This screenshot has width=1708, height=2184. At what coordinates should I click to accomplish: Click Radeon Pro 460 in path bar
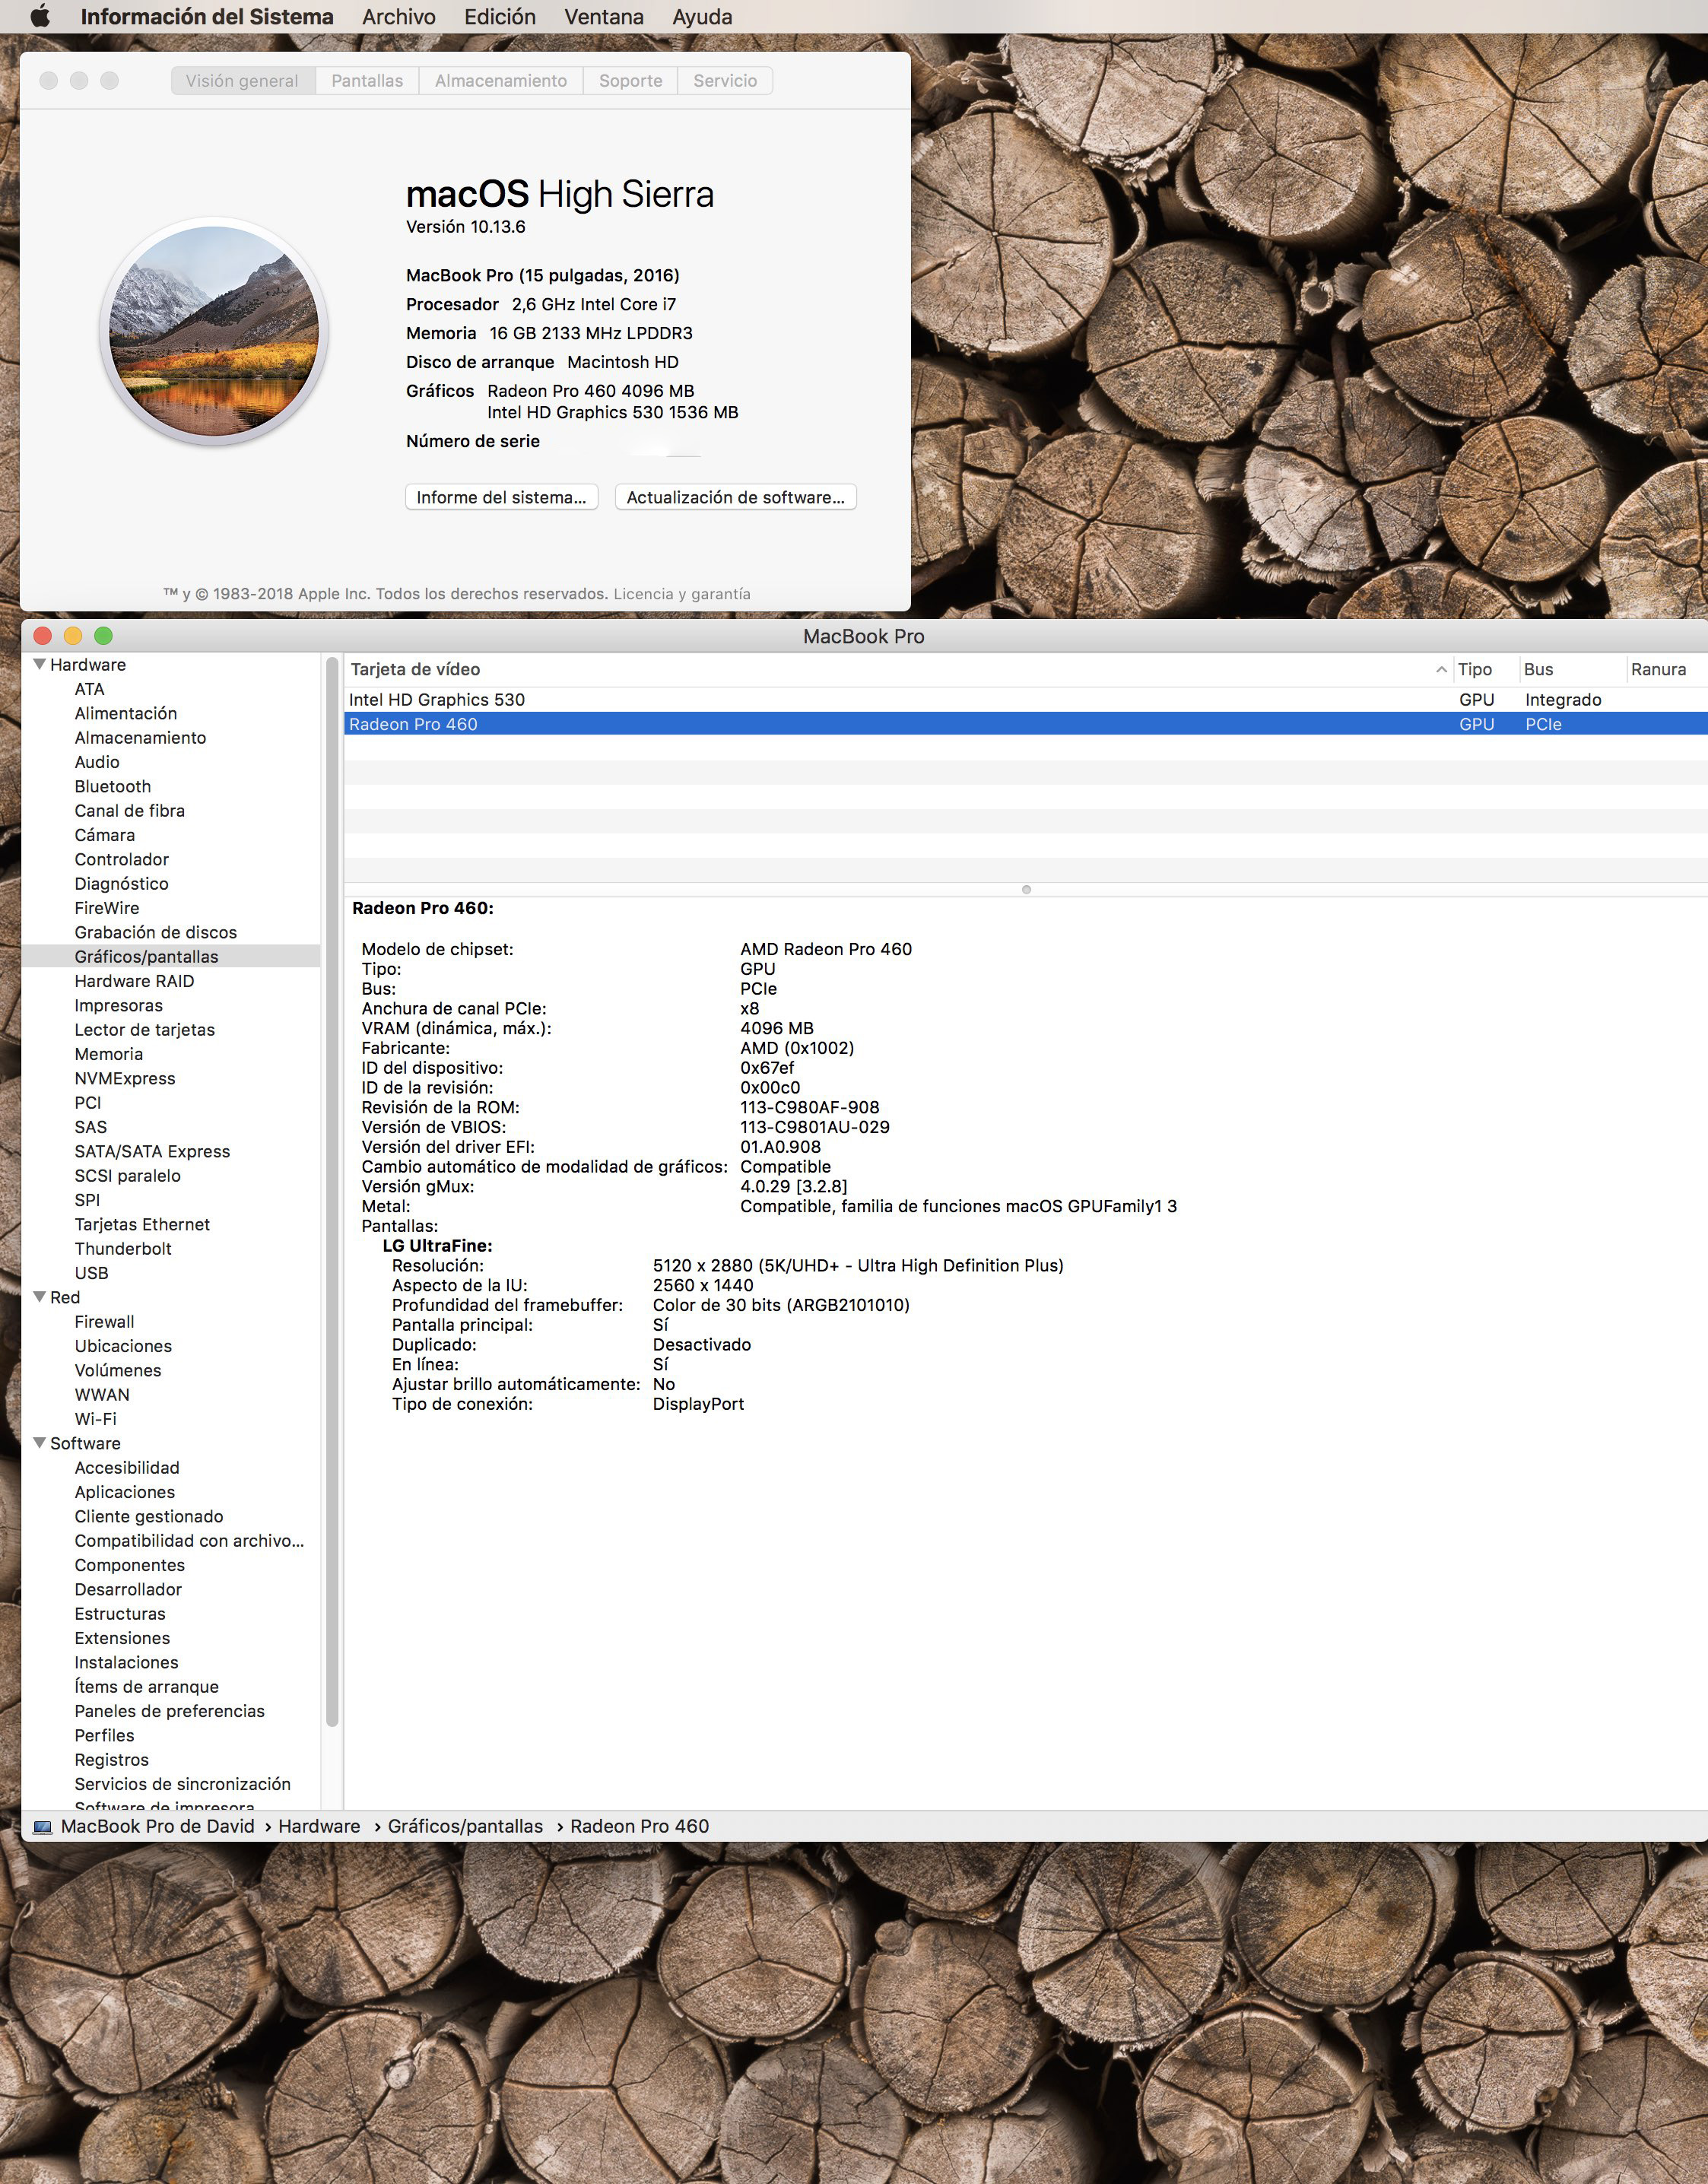click(x=640, y=1827)
